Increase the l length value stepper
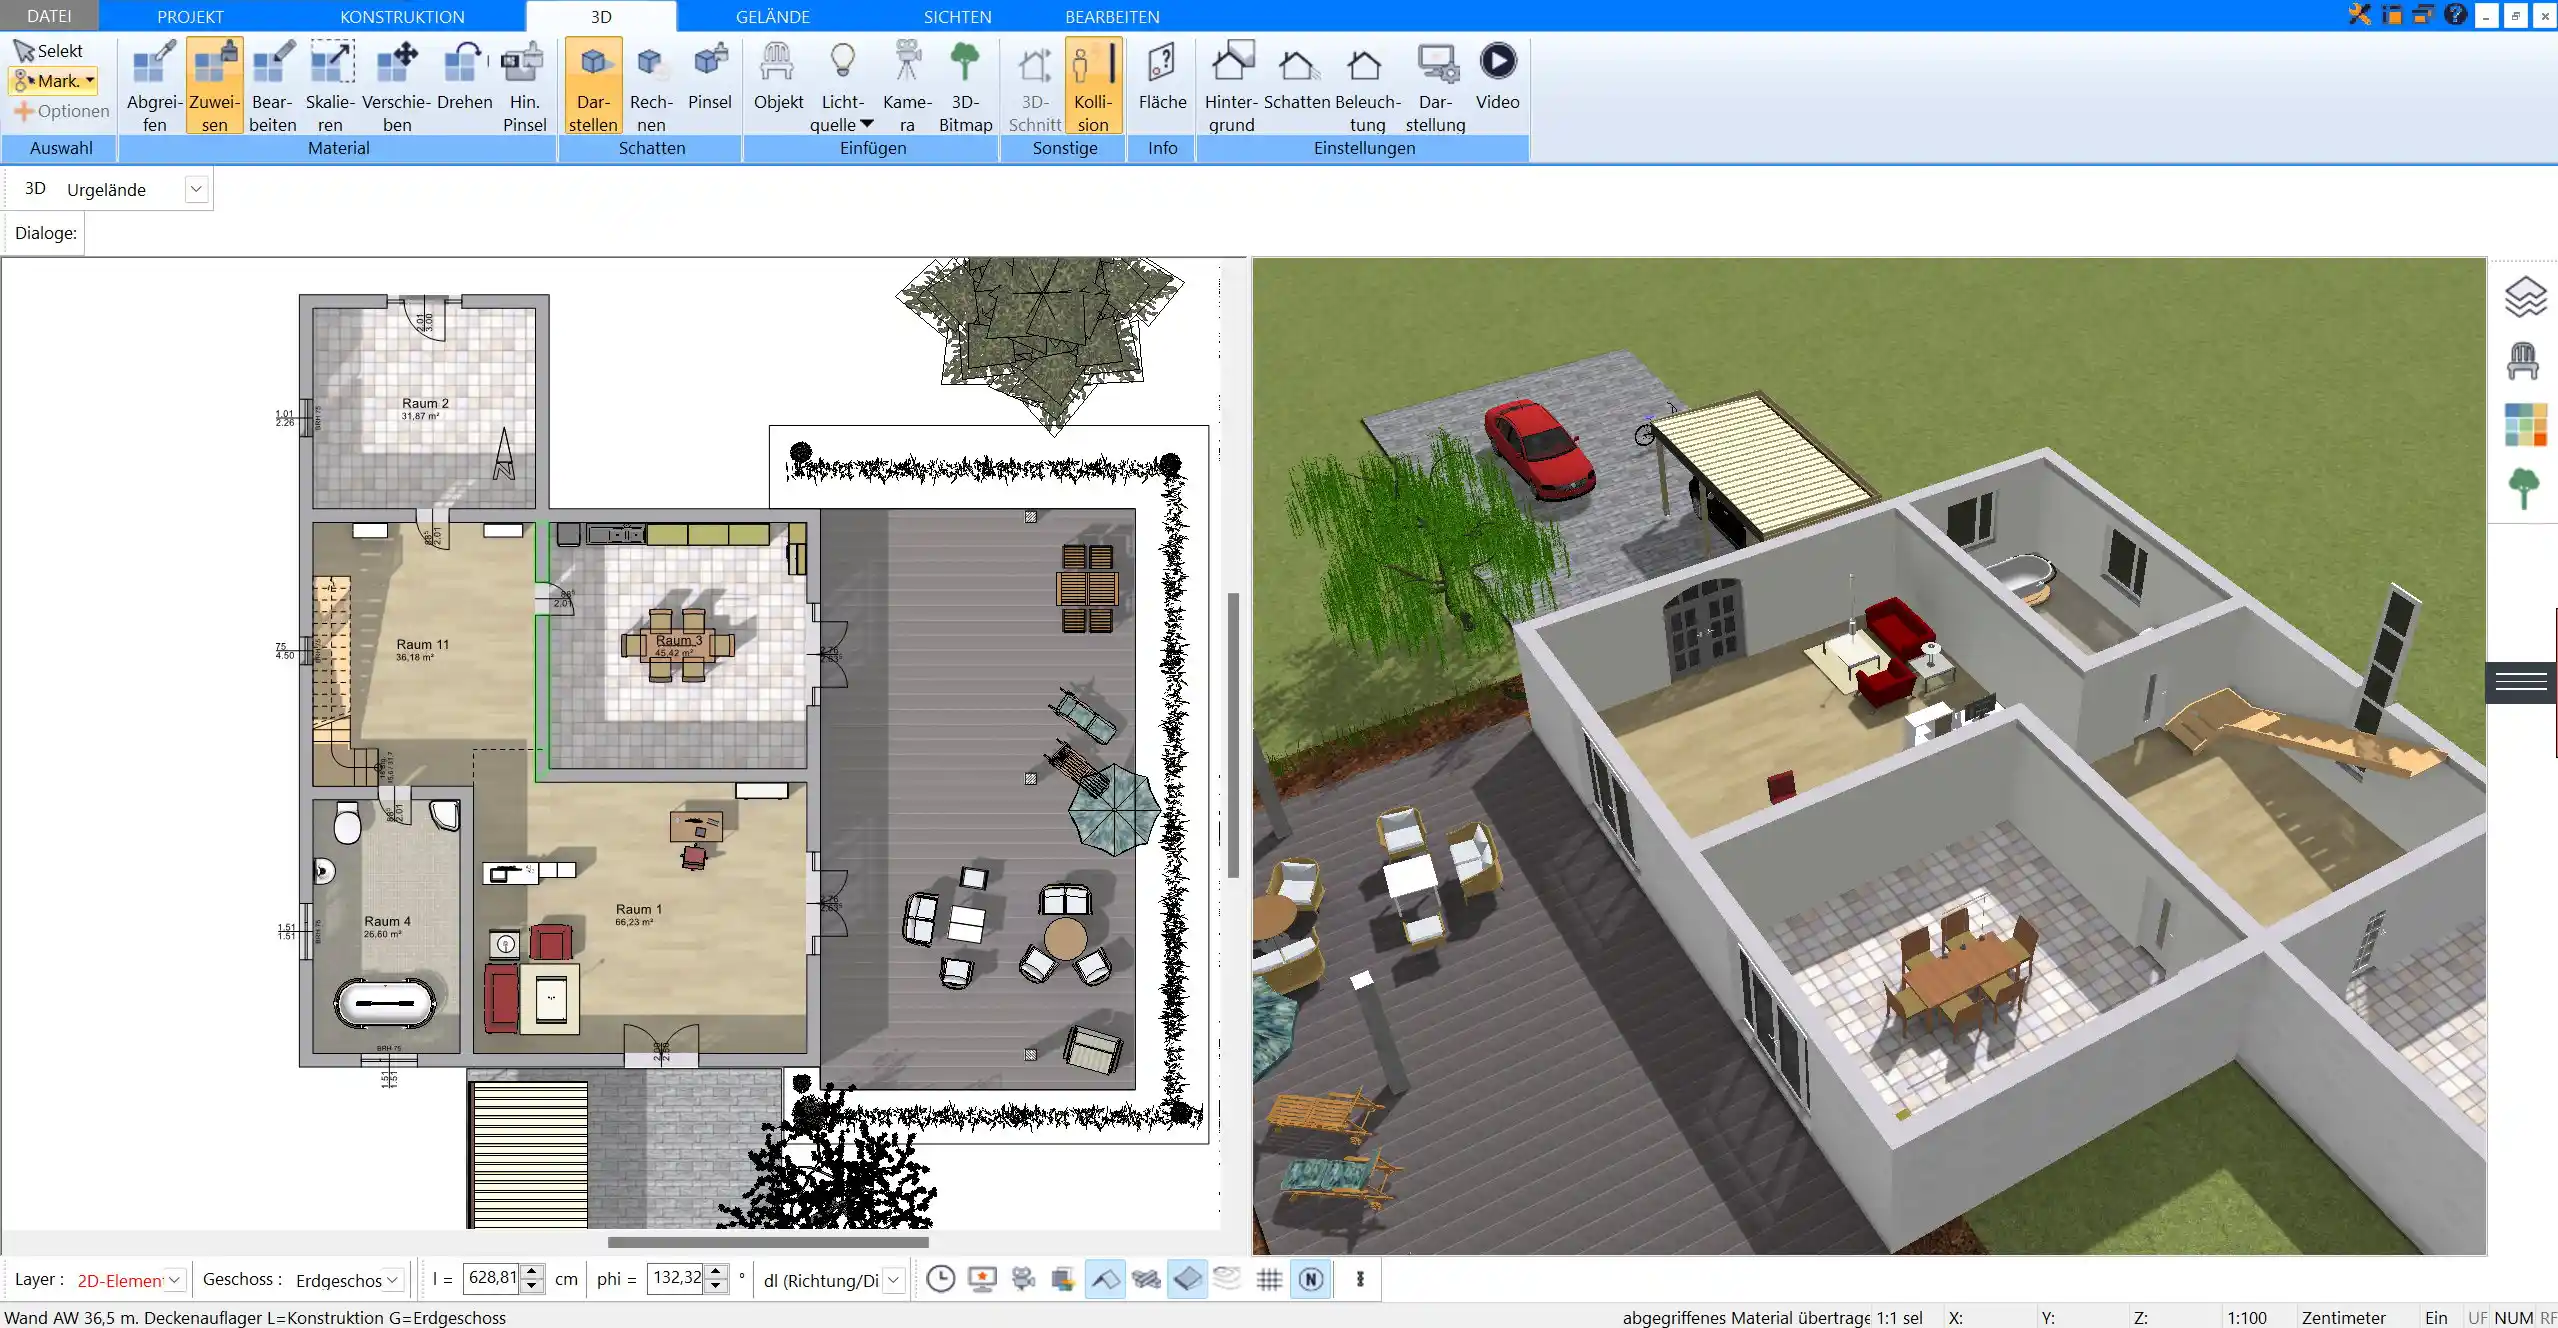 click(x=532, y=1271)
